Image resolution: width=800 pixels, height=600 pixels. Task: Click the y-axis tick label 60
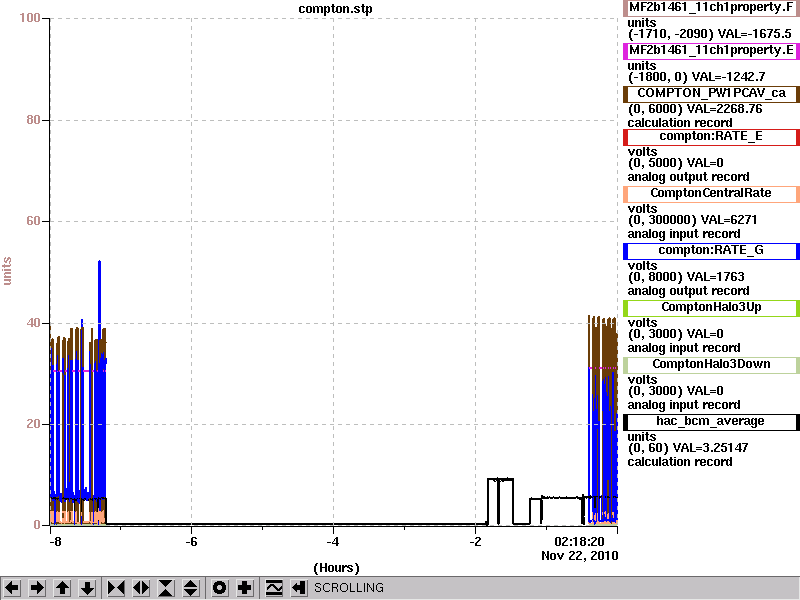[x=33, y=221]
